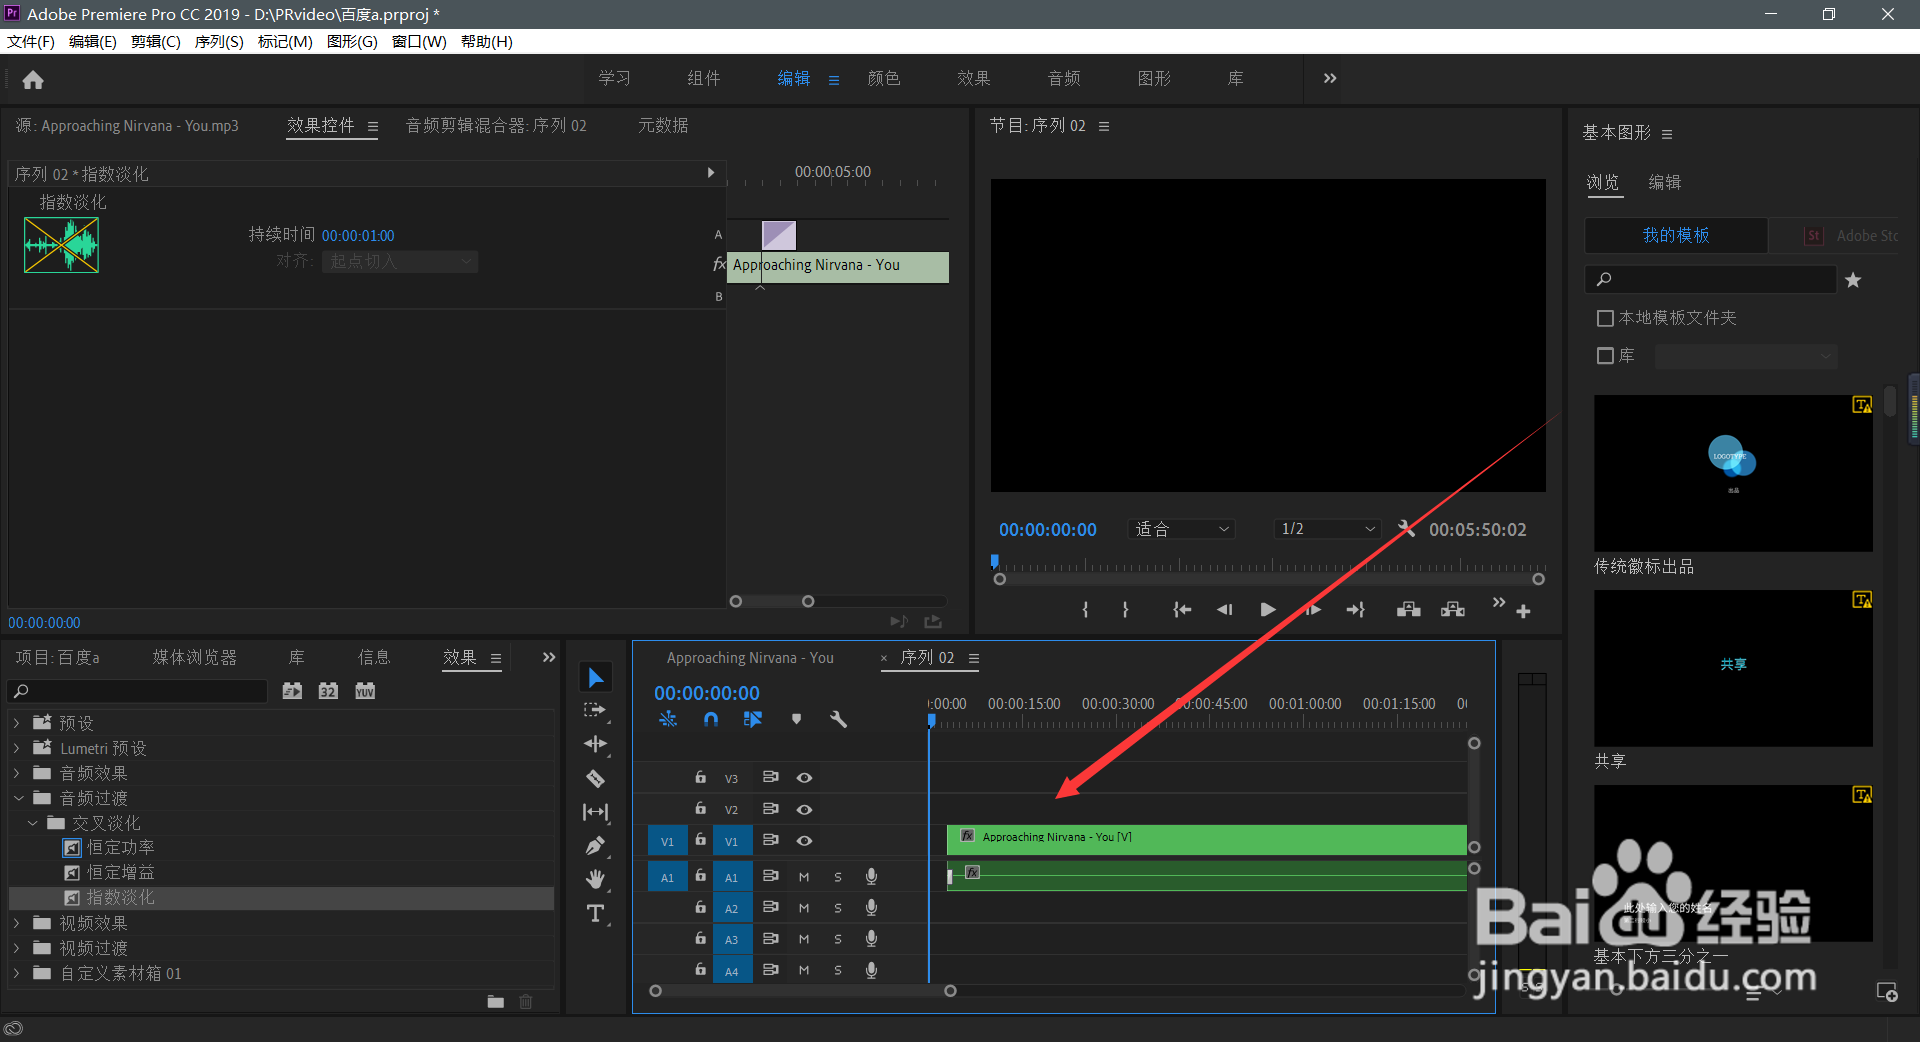Move the timeline zoom scrollbar handle

[x=803, y=991]
